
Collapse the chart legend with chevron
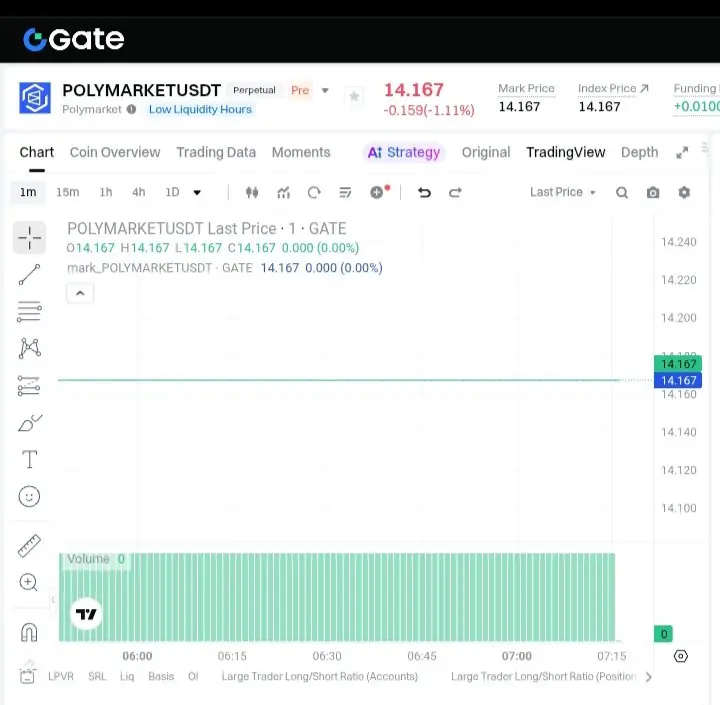pyautogui.click(x=80, y=293)
